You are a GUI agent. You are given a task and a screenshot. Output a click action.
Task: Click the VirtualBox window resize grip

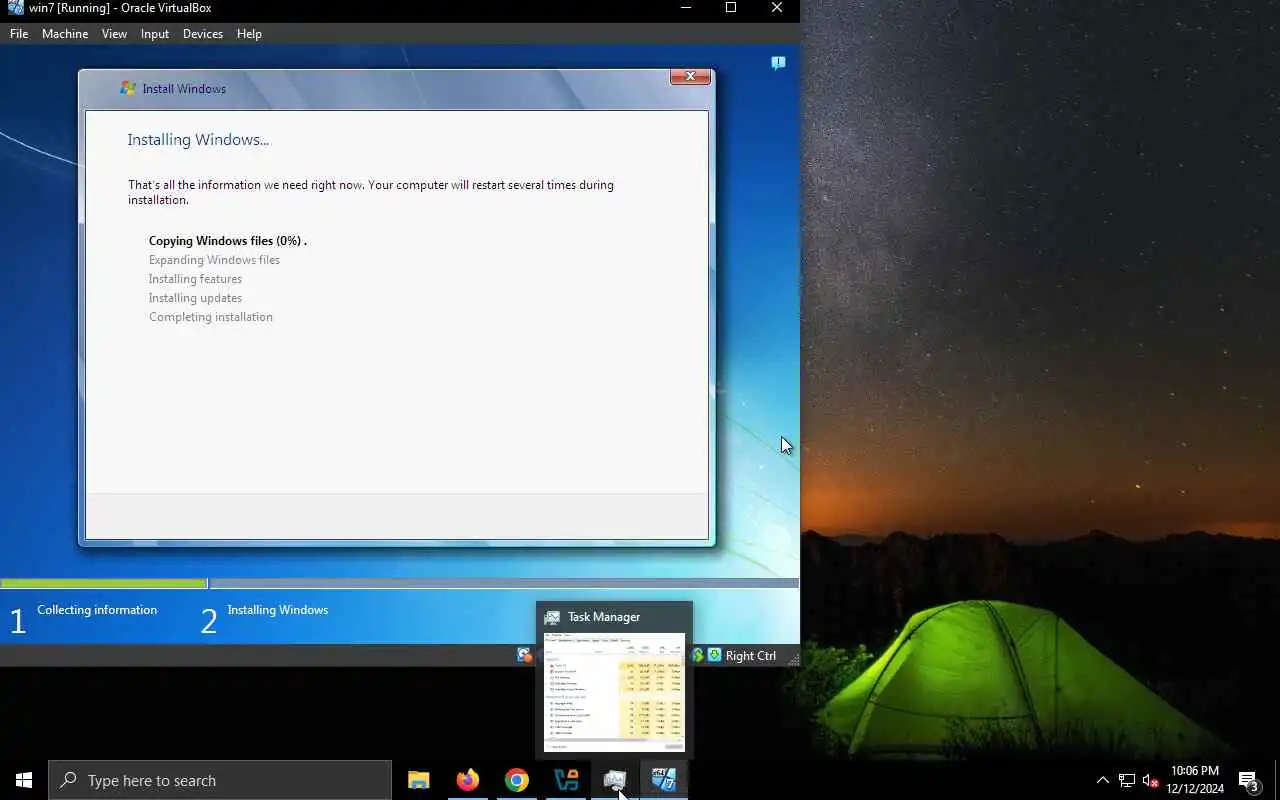(793, 658)
